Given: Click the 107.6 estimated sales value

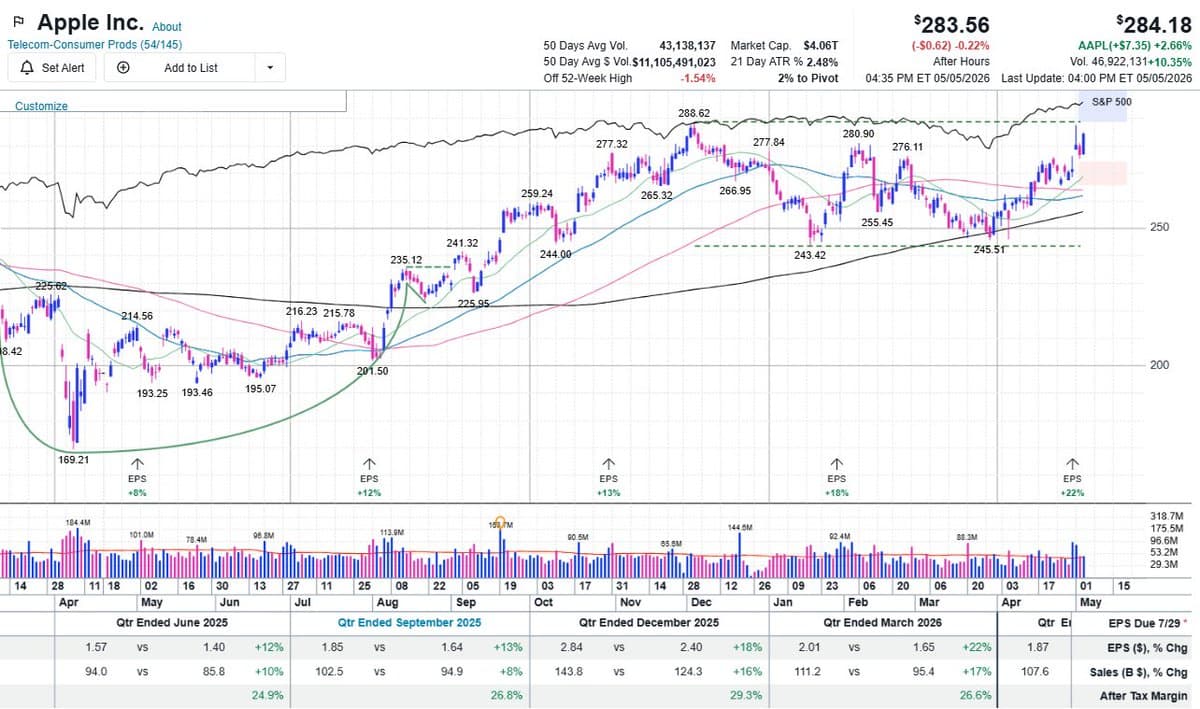Looking at the screenshot, I should point(1035,672).
